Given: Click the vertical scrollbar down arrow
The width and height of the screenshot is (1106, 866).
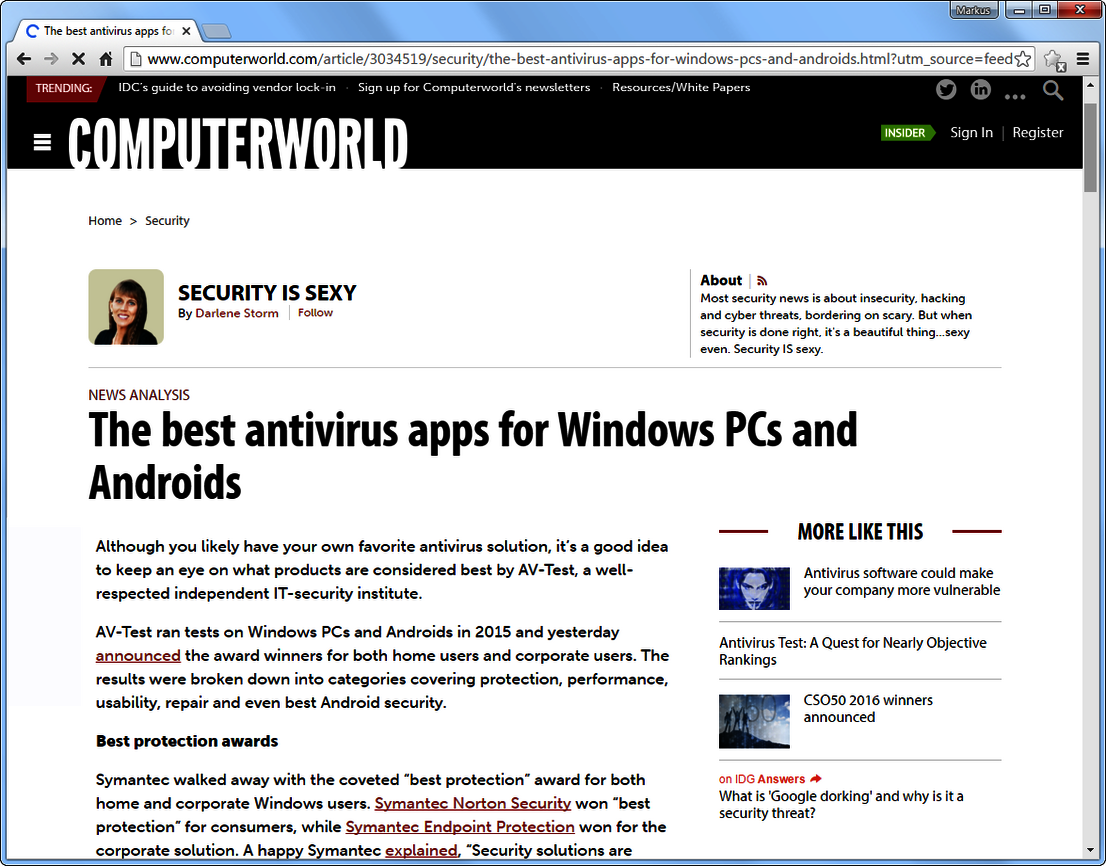Looking at the screenshot, I should point(1090,850).
